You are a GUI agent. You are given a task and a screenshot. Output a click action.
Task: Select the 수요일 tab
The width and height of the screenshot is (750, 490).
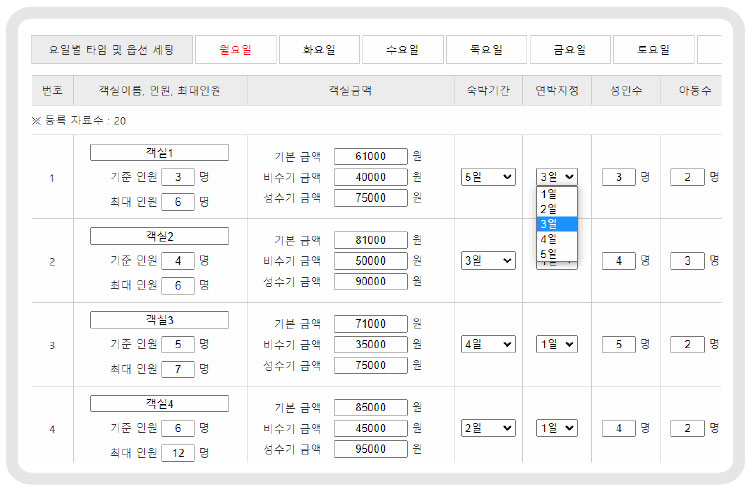(402, 49)
